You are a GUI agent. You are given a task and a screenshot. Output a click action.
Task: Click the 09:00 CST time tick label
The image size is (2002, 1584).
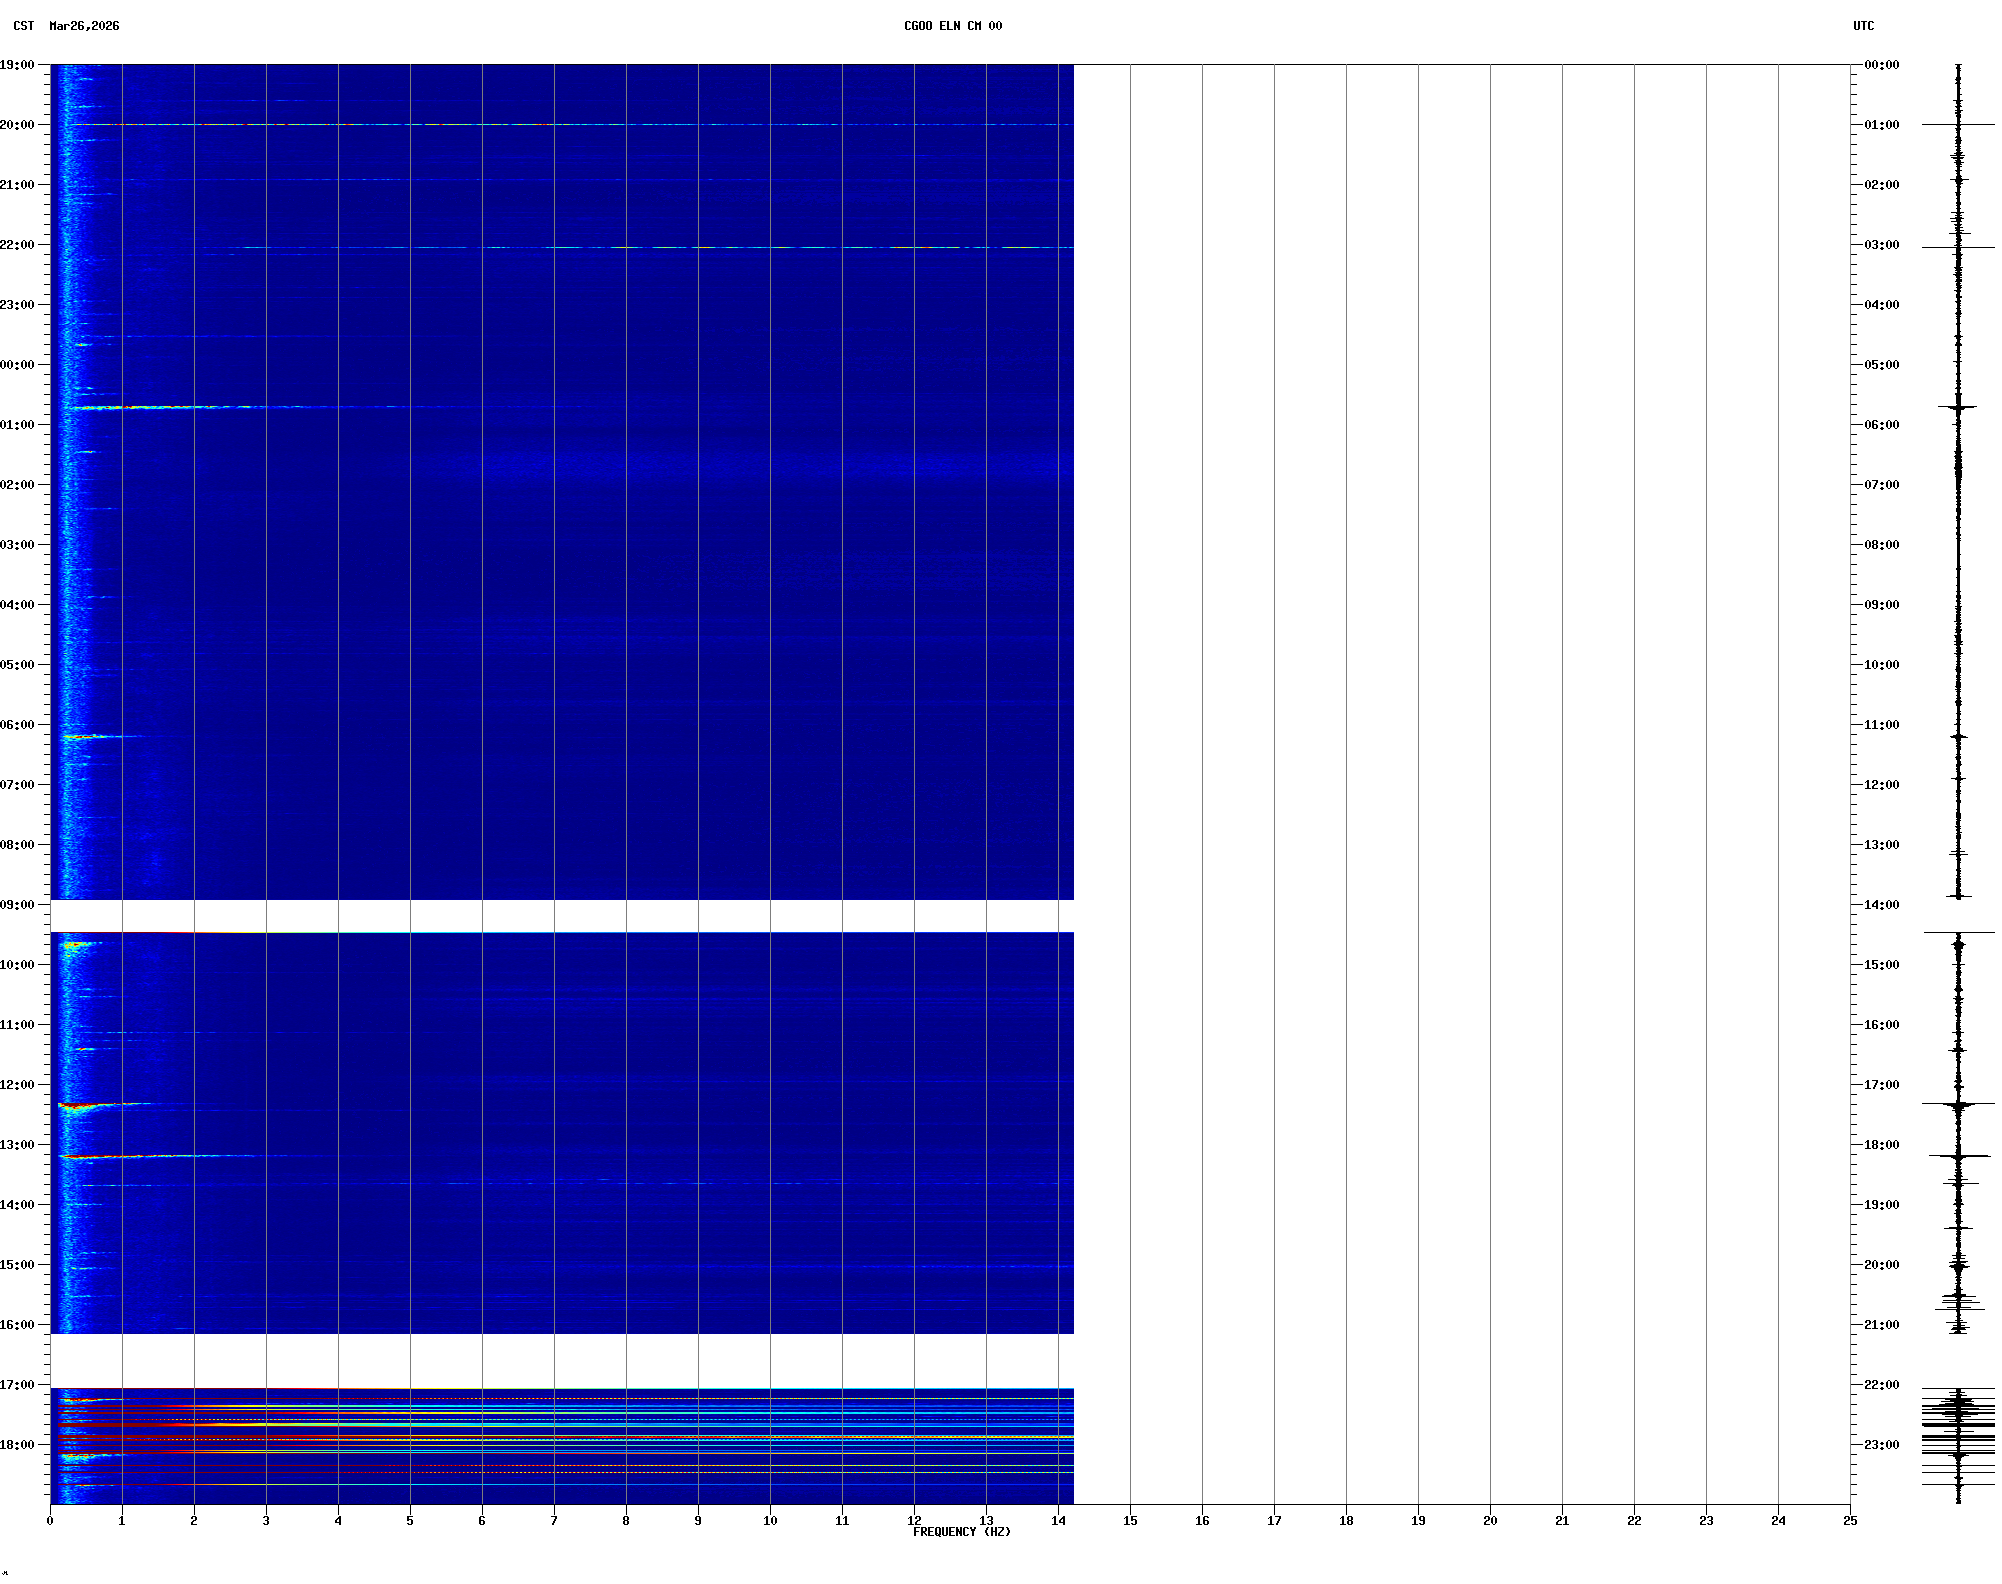17,905
